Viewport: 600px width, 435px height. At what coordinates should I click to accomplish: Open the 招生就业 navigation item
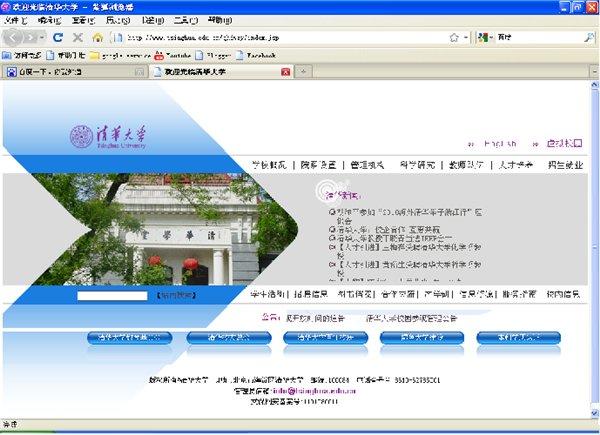click(x=565, y=165)
